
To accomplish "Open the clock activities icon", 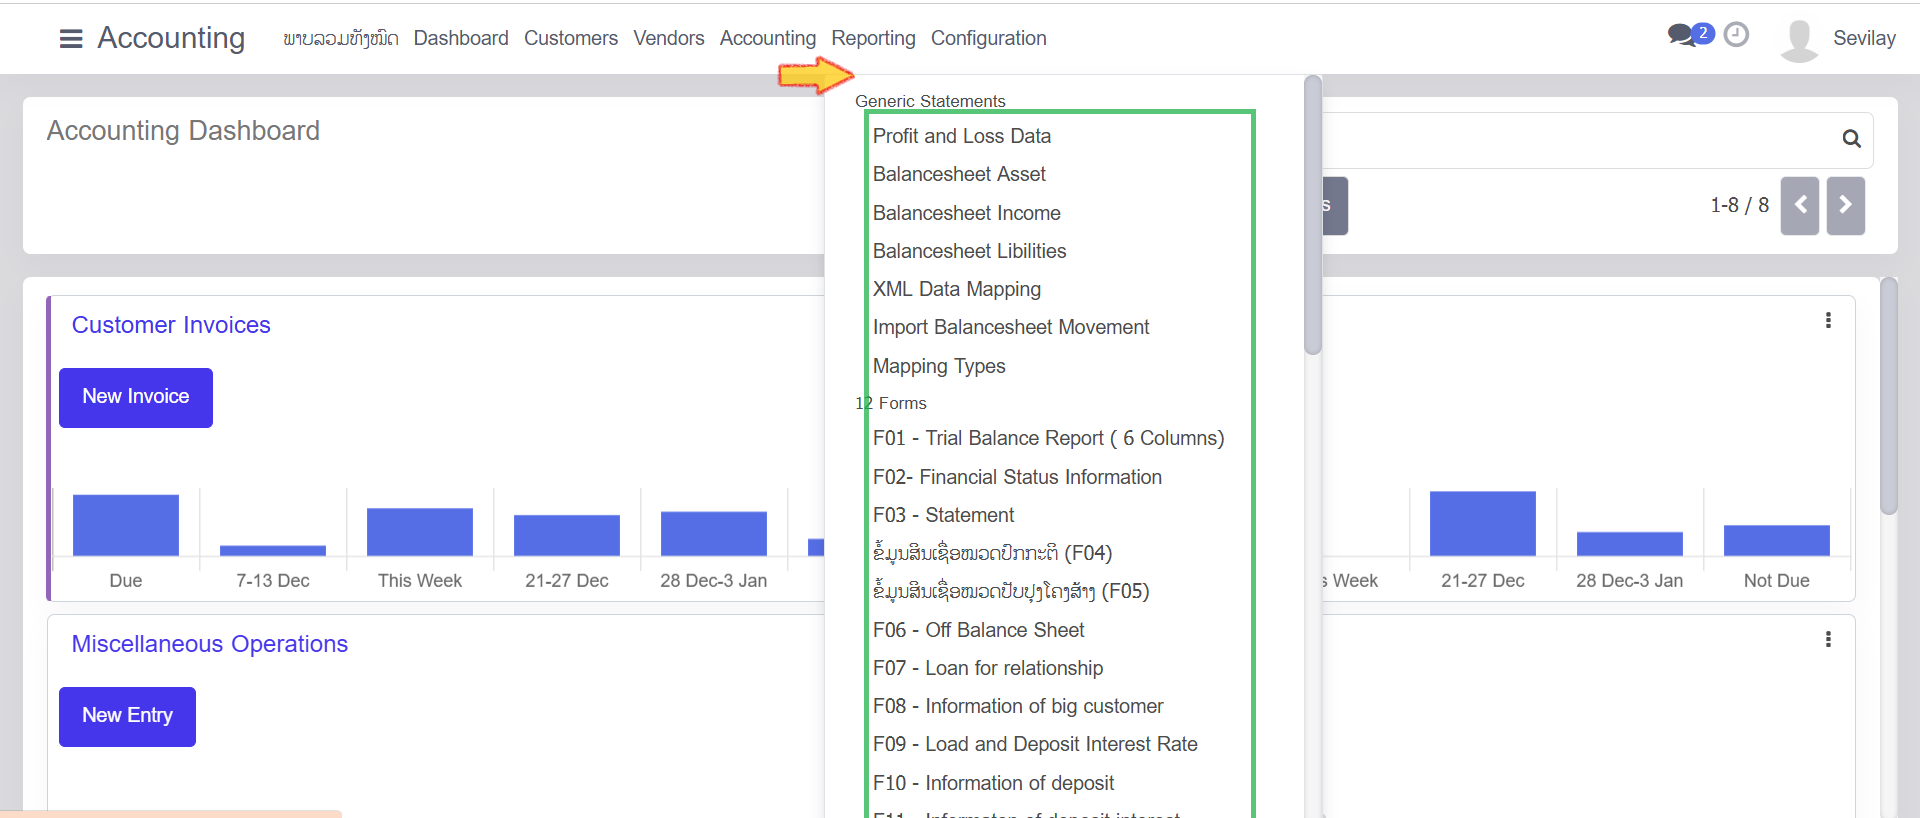I will tap(1737, 35).
